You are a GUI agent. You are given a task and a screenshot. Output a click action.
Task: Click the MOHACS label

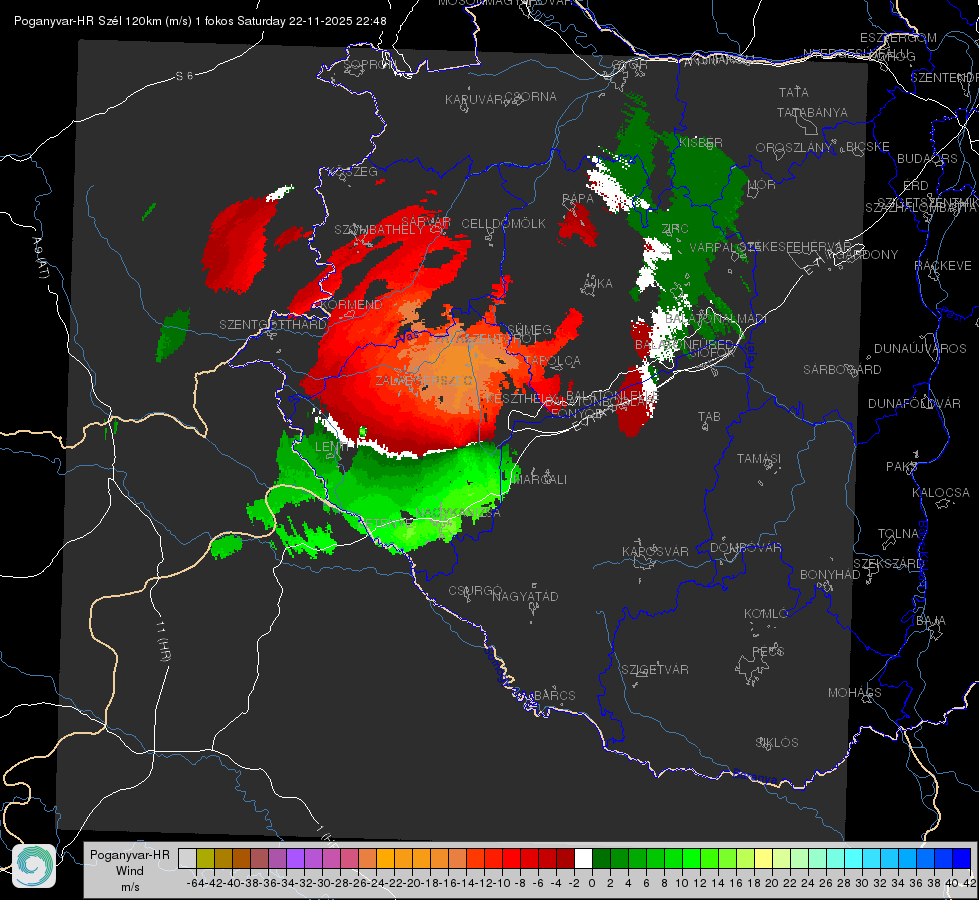click(854, 693)
